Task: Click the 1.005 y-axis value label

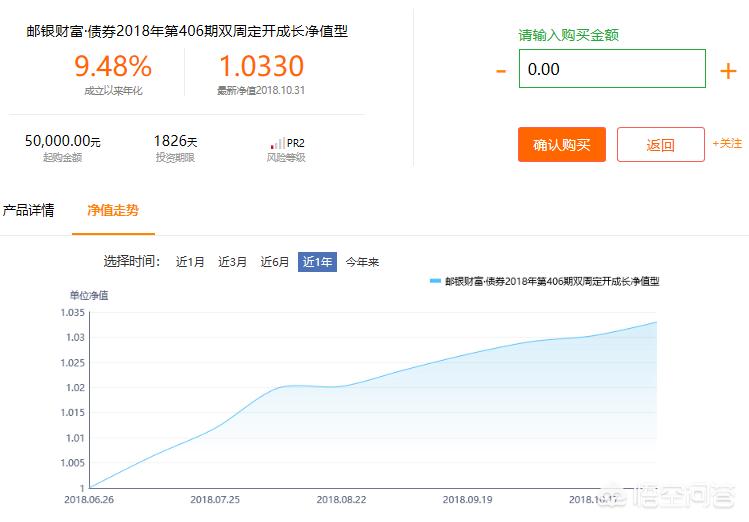Action: pos(73,463)
